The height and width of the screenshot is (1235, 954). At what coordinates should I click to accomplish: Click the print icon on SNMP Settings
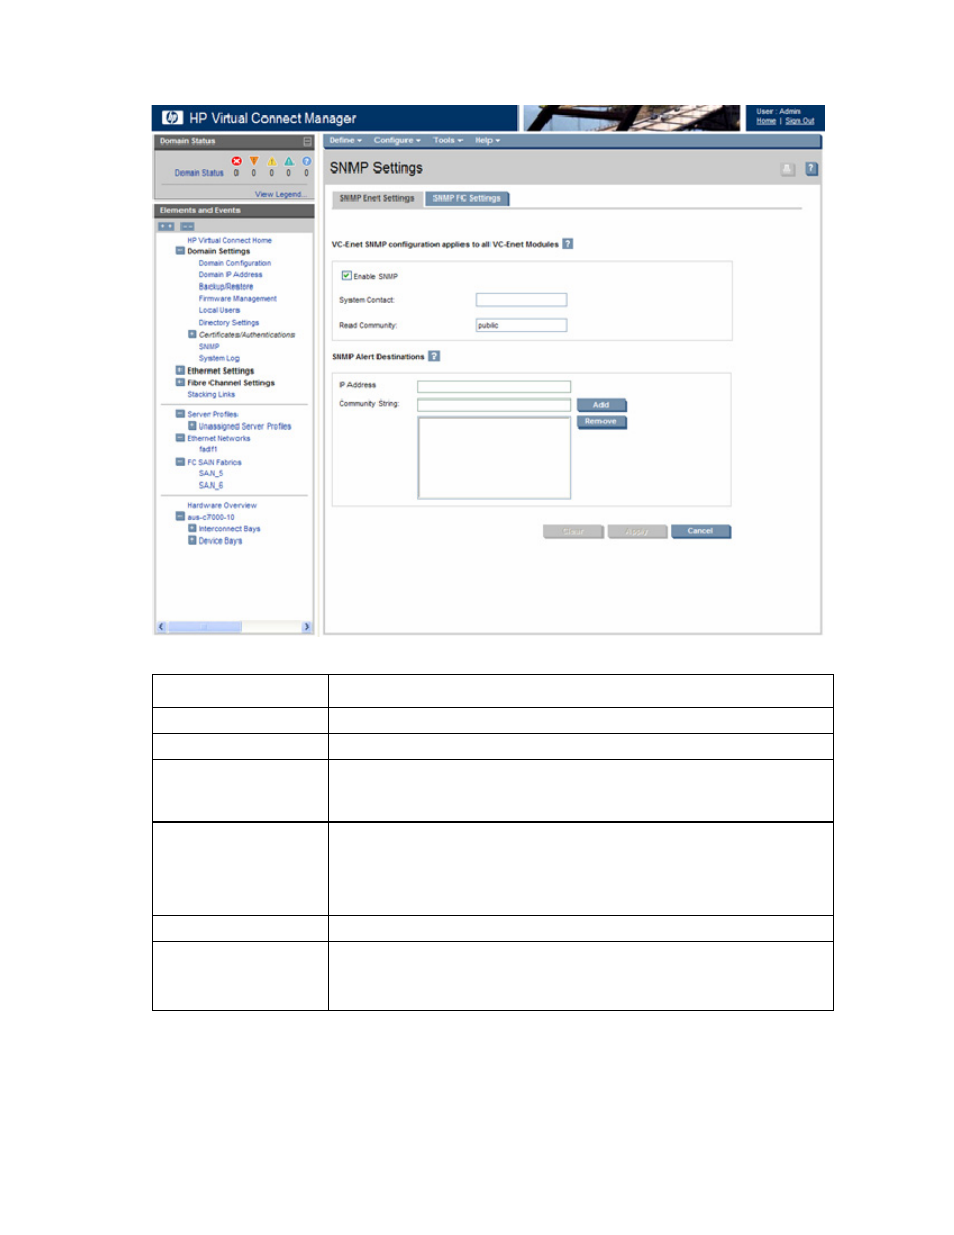788,169
